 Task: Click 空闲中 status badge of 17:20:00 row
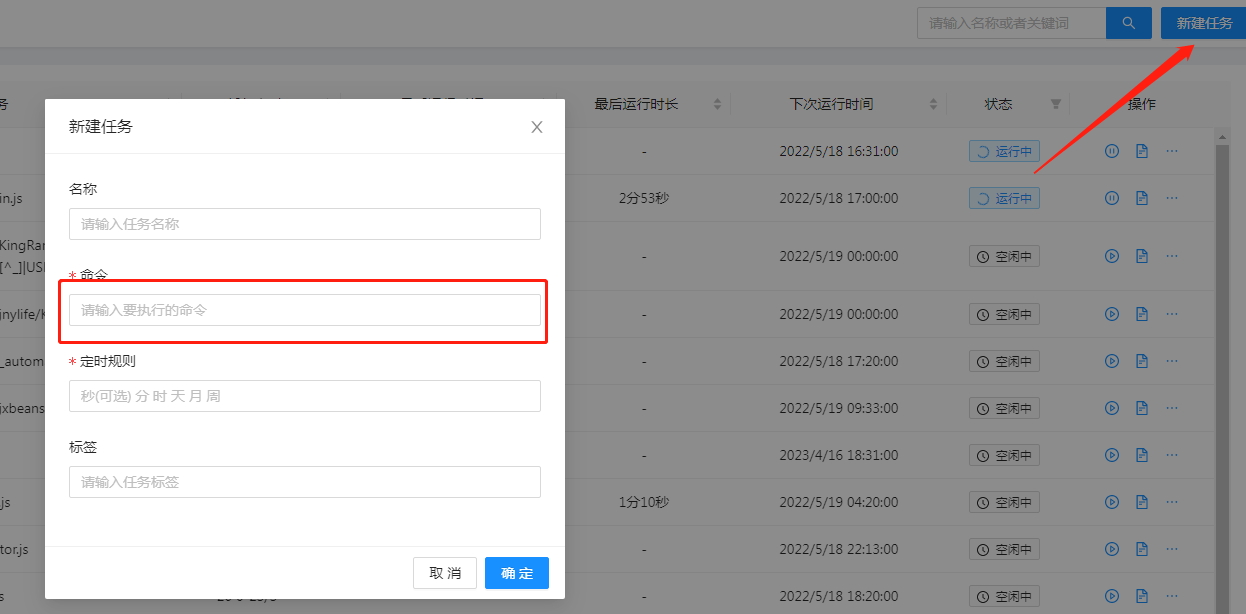[1004, 361]
